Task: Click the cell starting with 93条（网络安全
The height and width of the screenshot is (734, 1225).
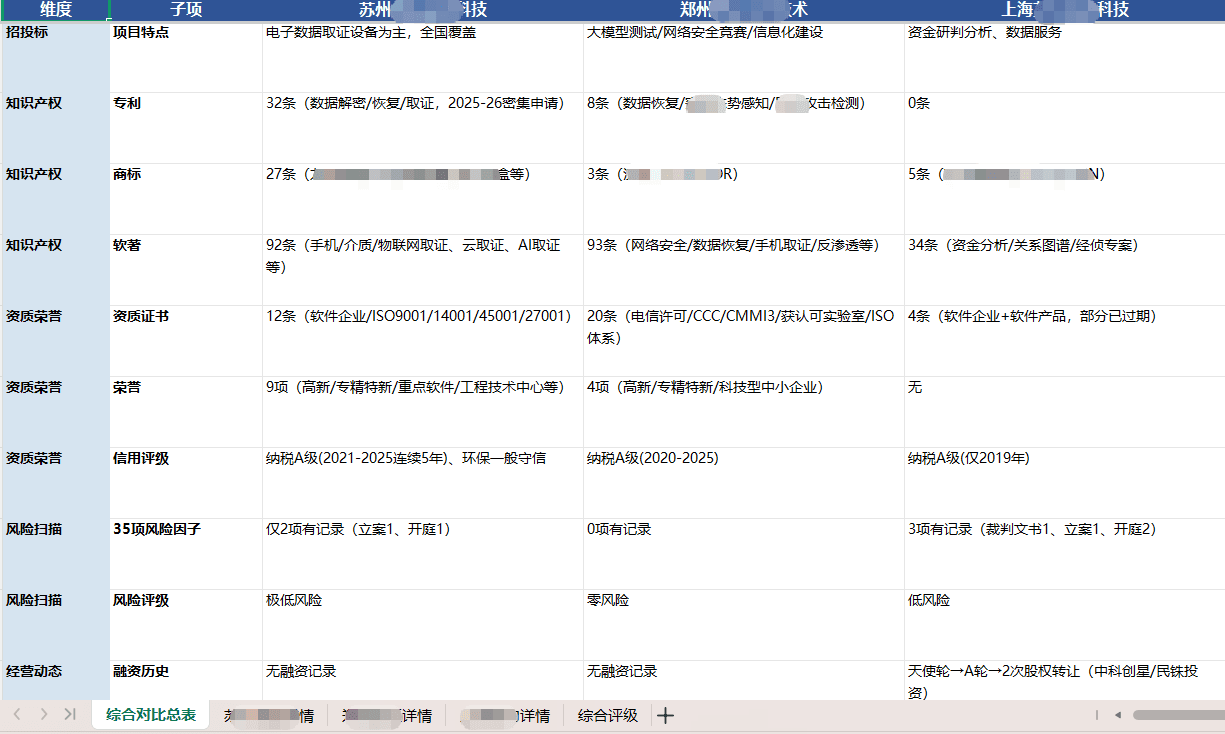Action: tap(744, 270)
